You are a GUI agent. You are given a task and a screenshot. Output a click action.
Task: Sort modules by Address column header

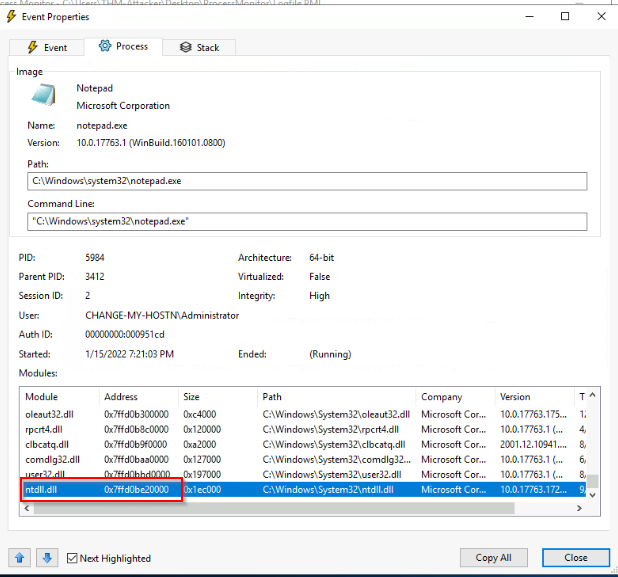[x=138, y=397]
